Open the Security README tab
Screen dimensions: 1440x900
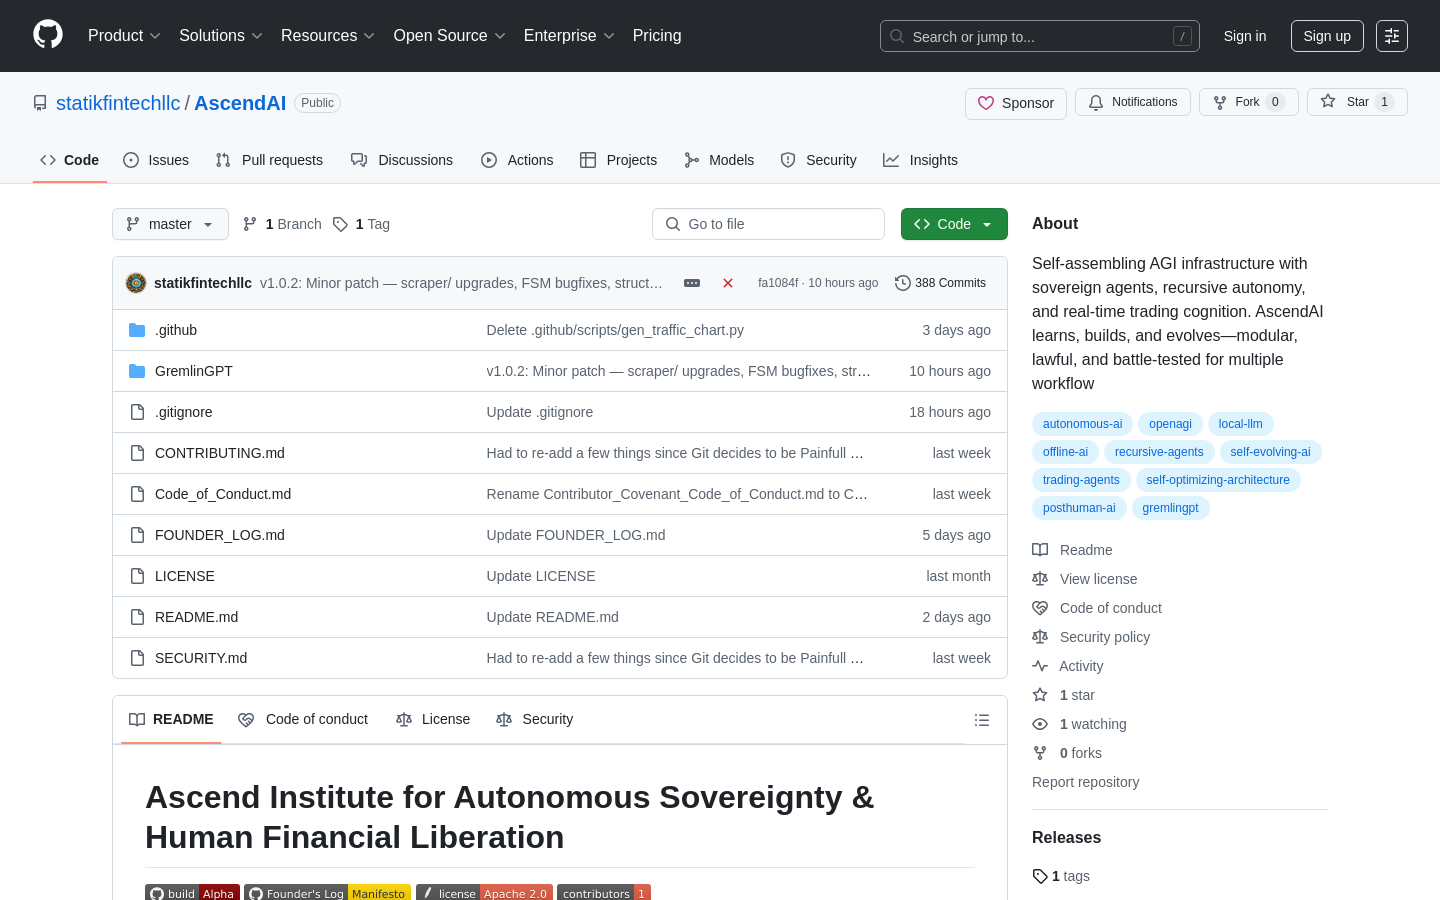click(535, 720)
